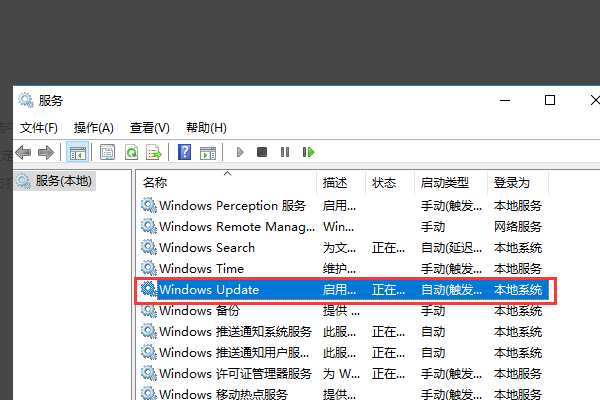Click 提供 ... description of Windows 备份
600x400 pixels.
pos(341,310)
